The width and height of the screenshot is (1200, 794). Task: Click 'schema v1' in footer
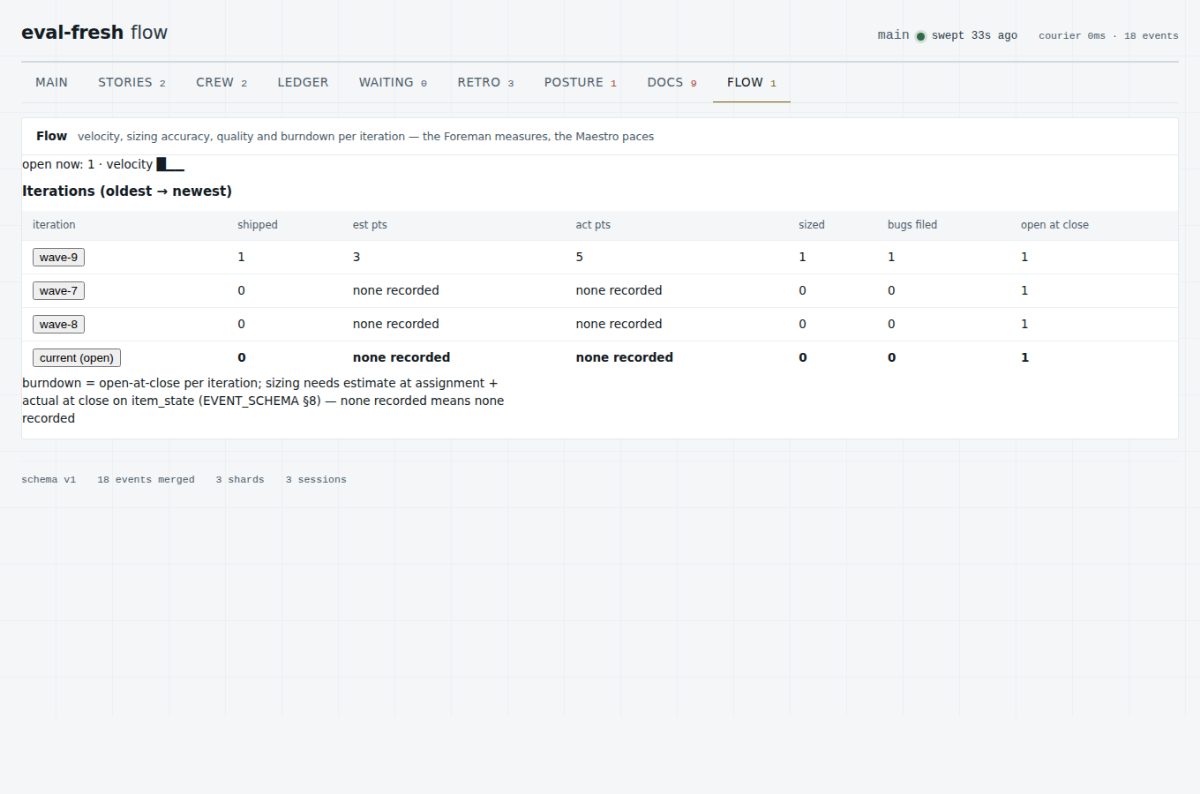pyautogui.click(x=49, y=480)
